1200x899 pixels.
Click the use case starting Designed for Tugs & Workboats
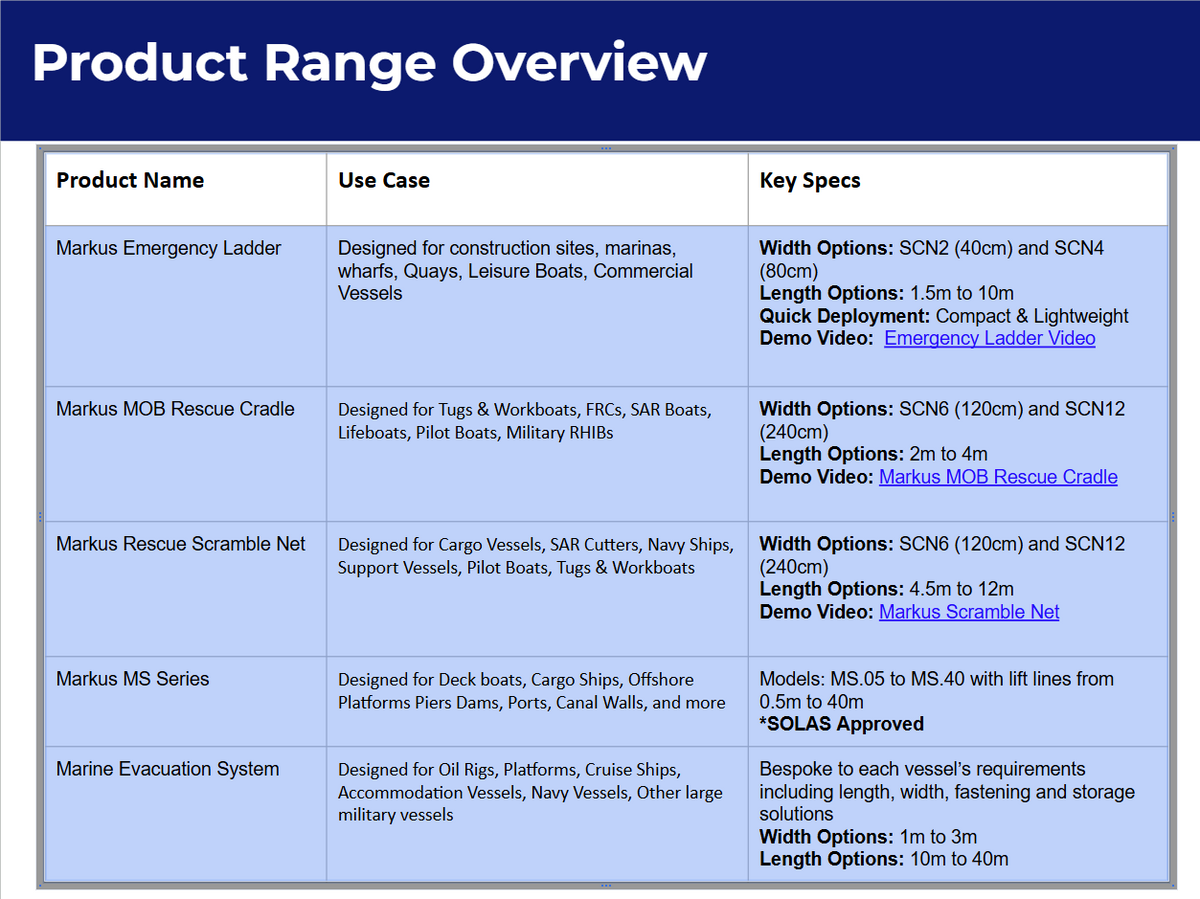pos(525,421)
